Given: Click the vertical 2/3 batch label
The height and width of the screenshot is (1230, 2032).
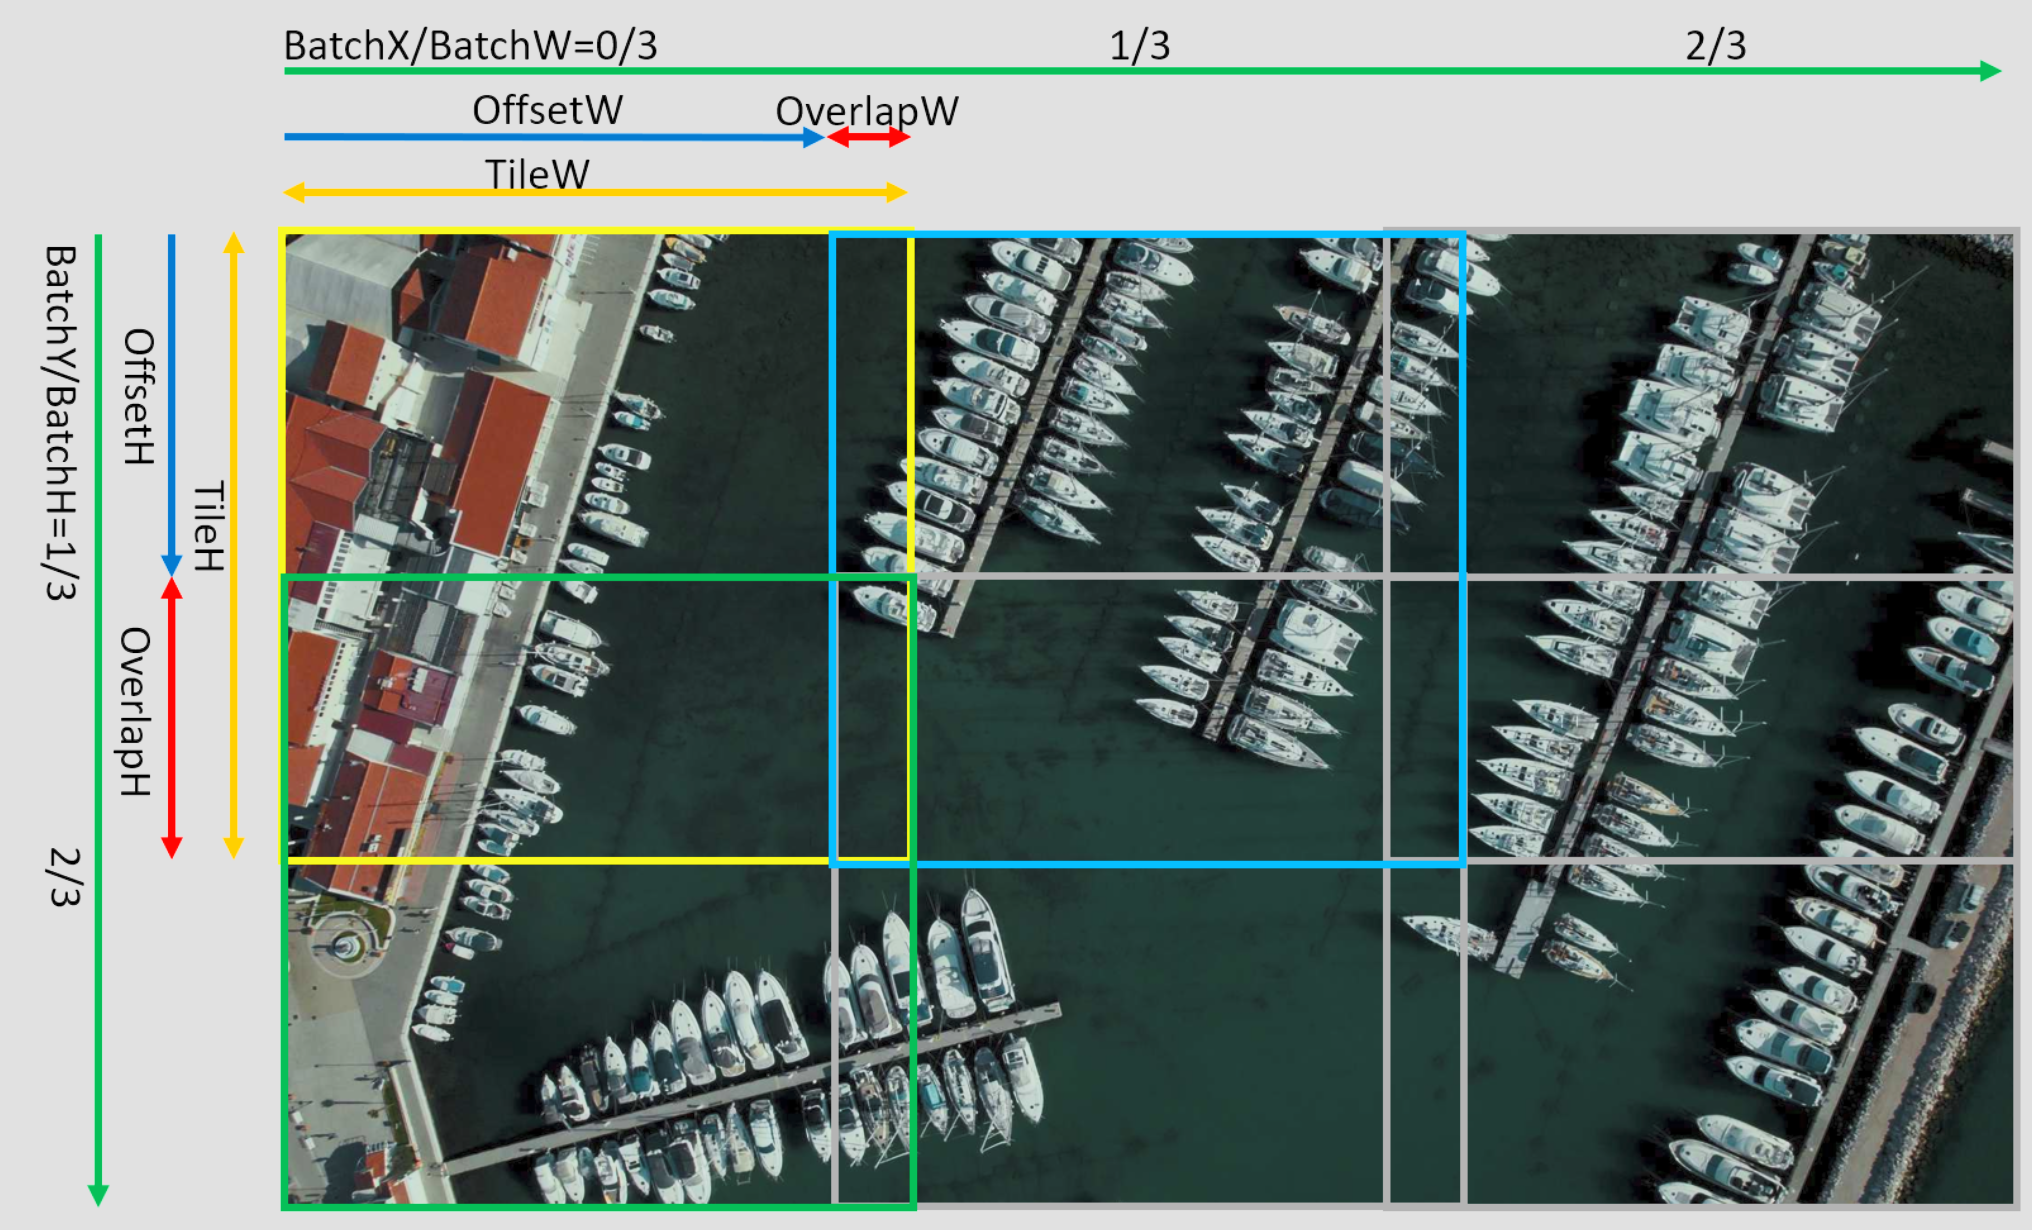Looking at the screenshot, I should (64, 877).
